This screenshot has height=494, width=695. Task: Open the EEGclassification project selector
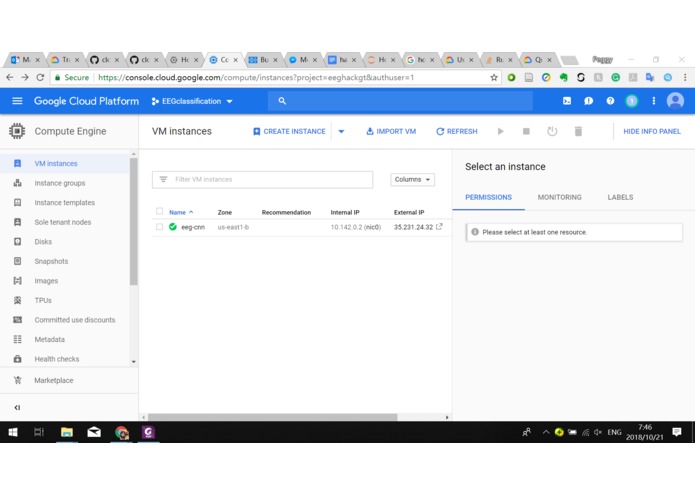click(x=192, y=101)
